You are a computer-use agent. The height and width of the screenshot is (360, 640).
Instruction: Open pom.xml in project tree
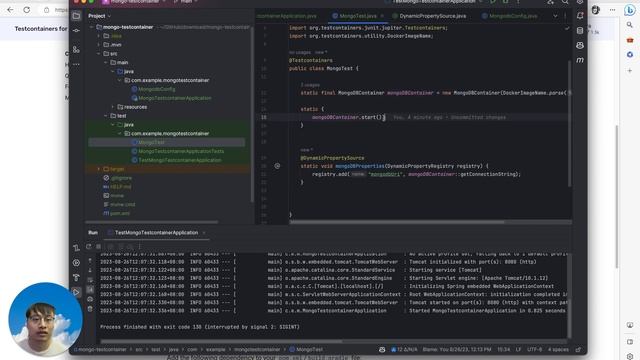[x=116, y=213]
